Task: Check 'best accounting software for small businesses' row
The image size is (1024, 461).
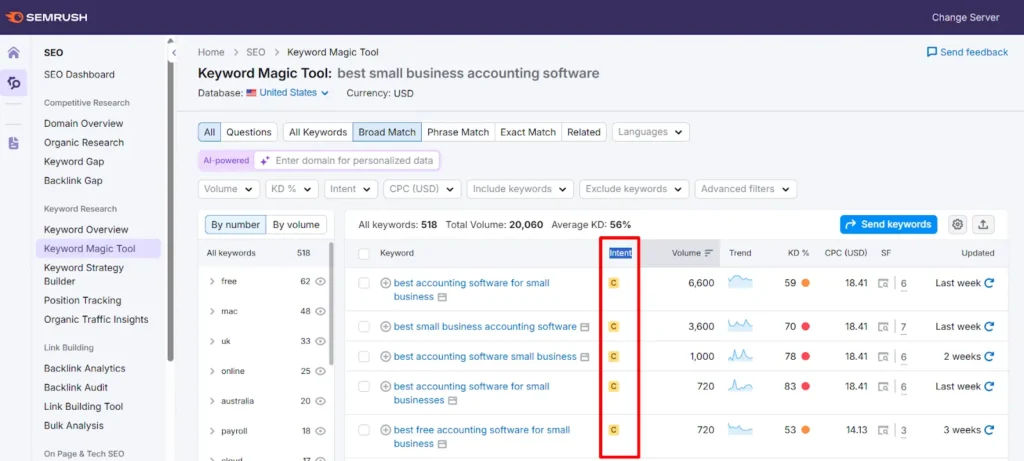Action: 364,387
